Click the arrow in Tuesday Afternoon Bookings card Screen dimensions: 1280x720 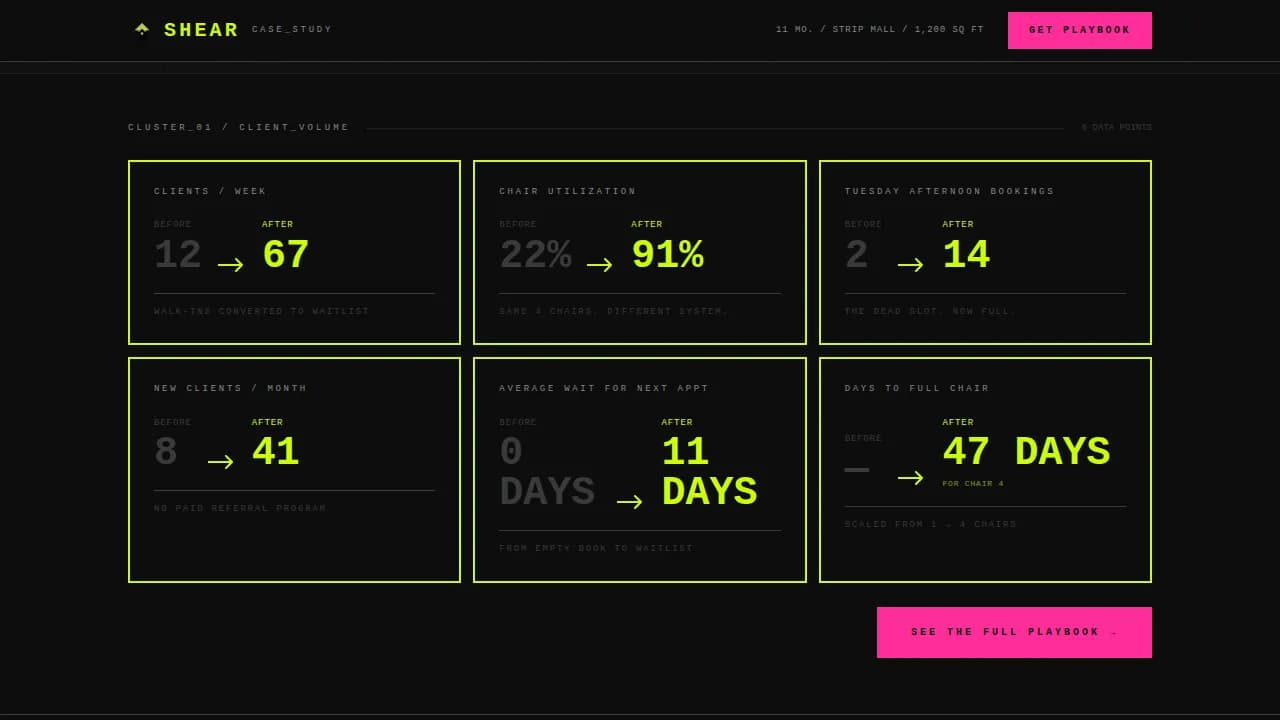click(x=911, y=265)
